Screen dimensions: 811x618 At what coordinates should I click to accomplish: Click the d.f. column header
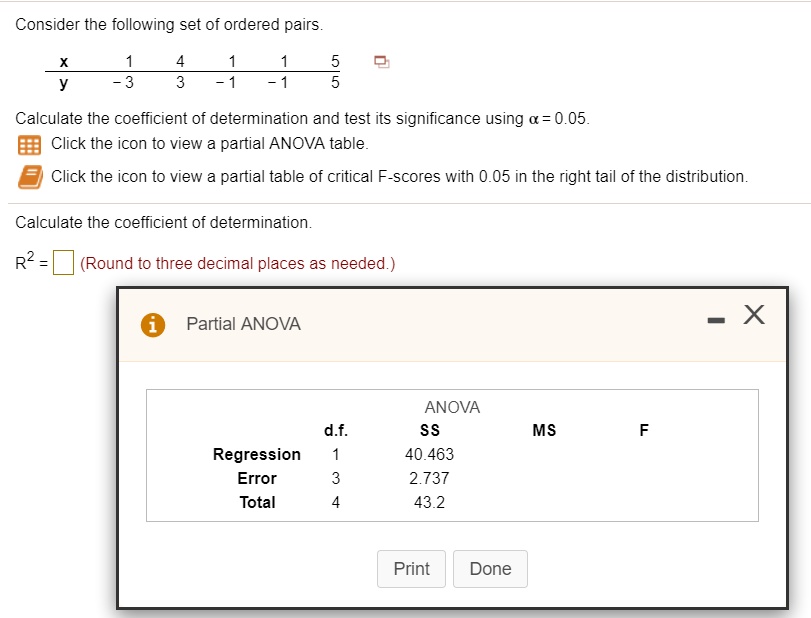pyautogui.click(x=336, y=431)
